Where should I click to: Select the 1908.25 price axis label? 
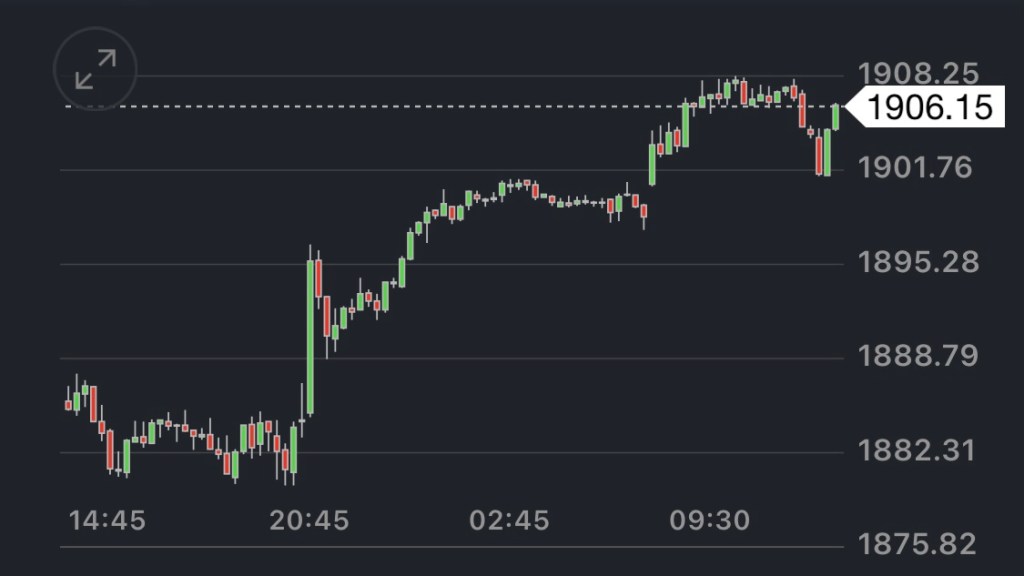pyautogui.click(x=915, y=73)
